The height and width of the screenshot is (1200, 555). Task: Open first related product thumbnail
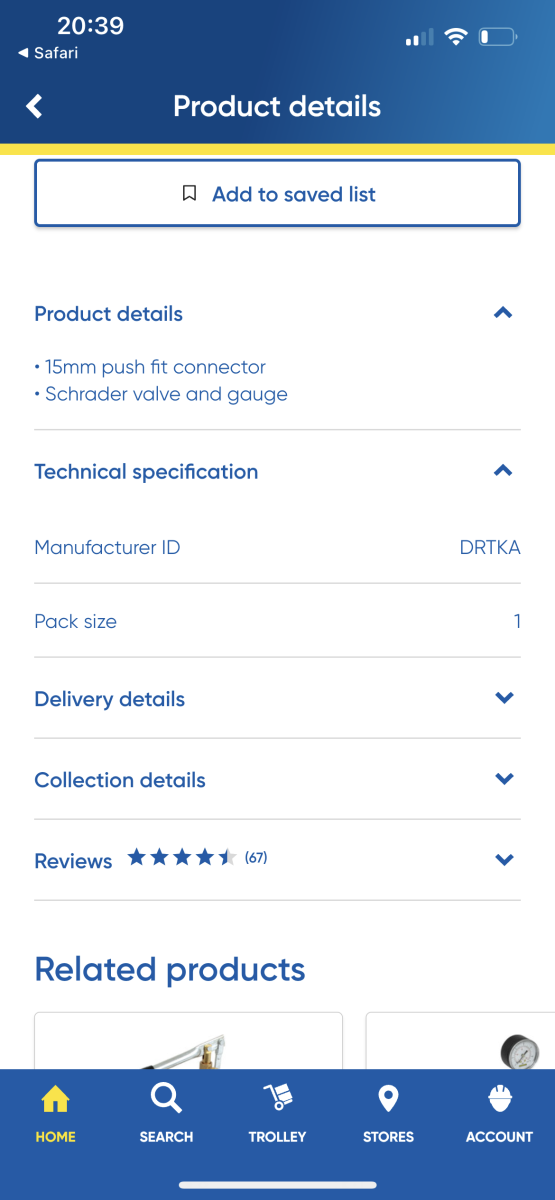coord(188,1040)
